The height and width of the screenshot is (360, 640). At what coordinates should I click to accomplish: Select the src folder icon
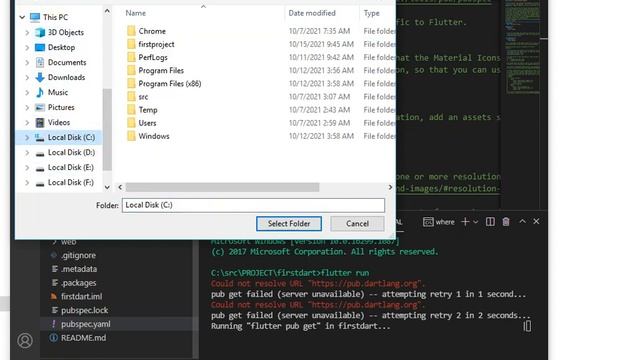pyautogui.click(x=131, y=97)
